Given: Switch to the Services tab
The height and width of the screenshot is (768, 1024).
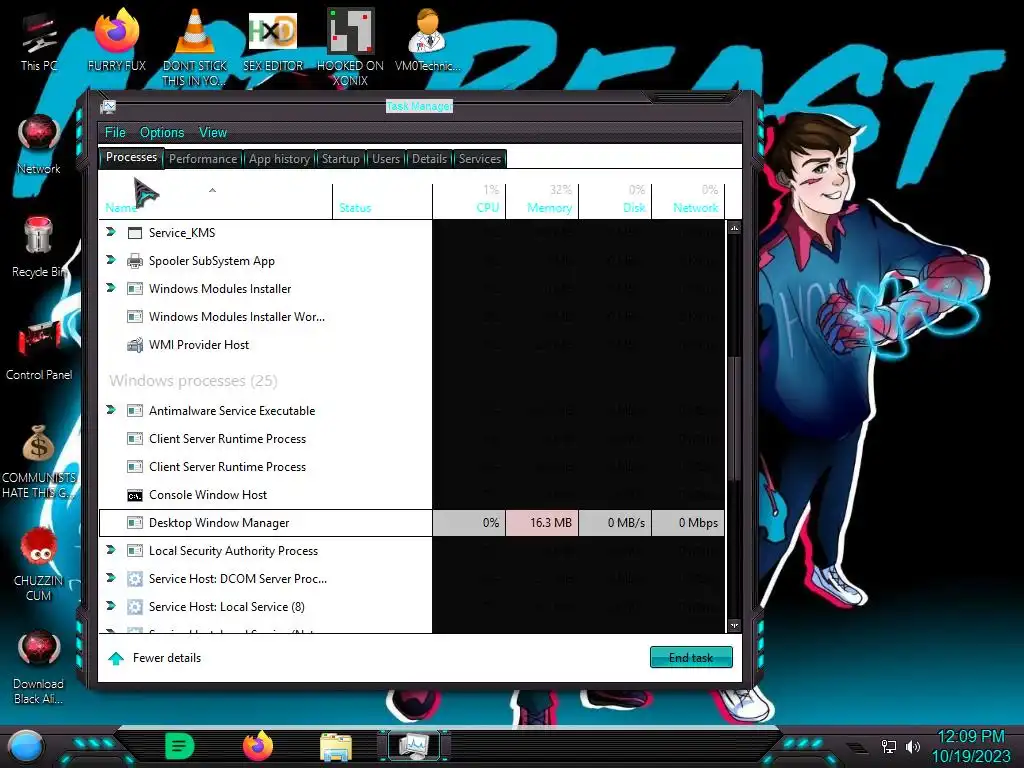Looking at the screenshot, I should point(479,159).
